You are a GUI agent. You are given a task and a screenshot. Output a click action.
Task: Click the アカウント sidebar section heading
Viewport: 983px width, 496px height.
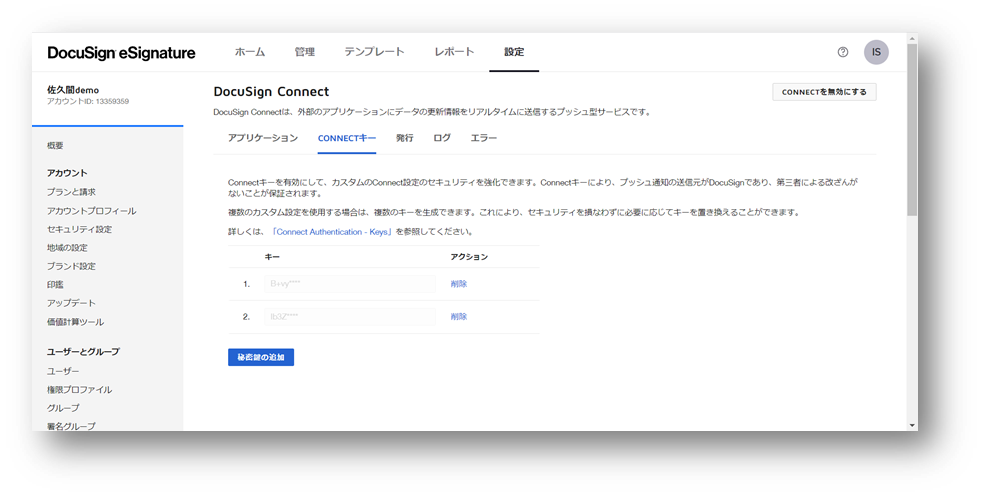click(67, 173)
